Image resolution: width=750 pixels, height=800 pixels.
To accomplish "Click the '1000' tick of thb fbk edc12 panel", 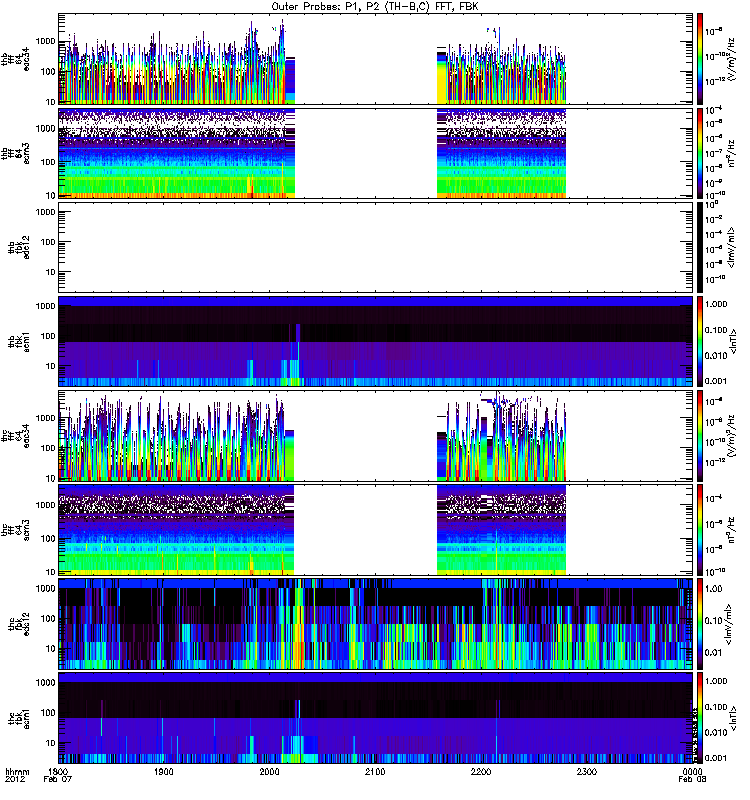I will 45,212.
